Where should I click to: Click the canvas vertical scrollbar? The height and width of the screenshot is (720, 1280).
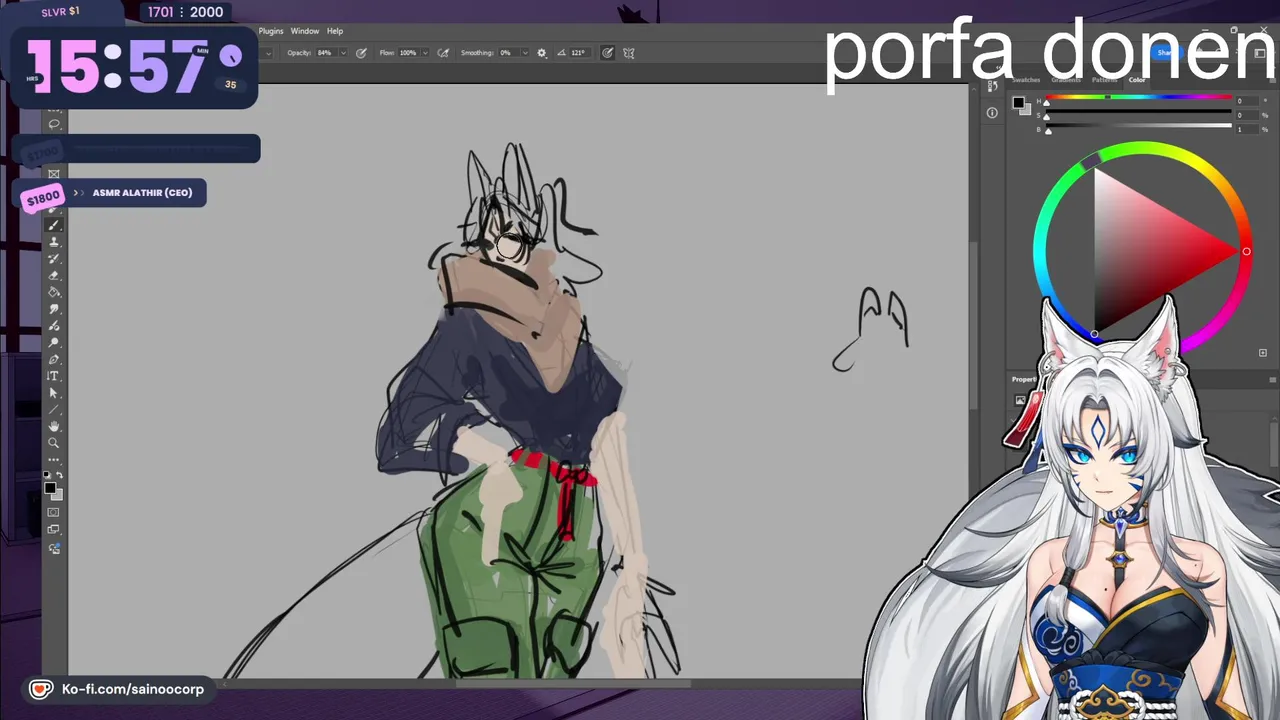973,325
